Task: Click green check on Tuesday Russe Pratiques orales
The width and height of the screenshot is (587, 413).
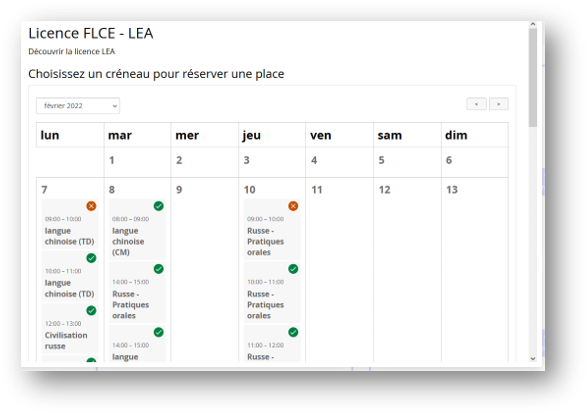Action: click(159, 269)
